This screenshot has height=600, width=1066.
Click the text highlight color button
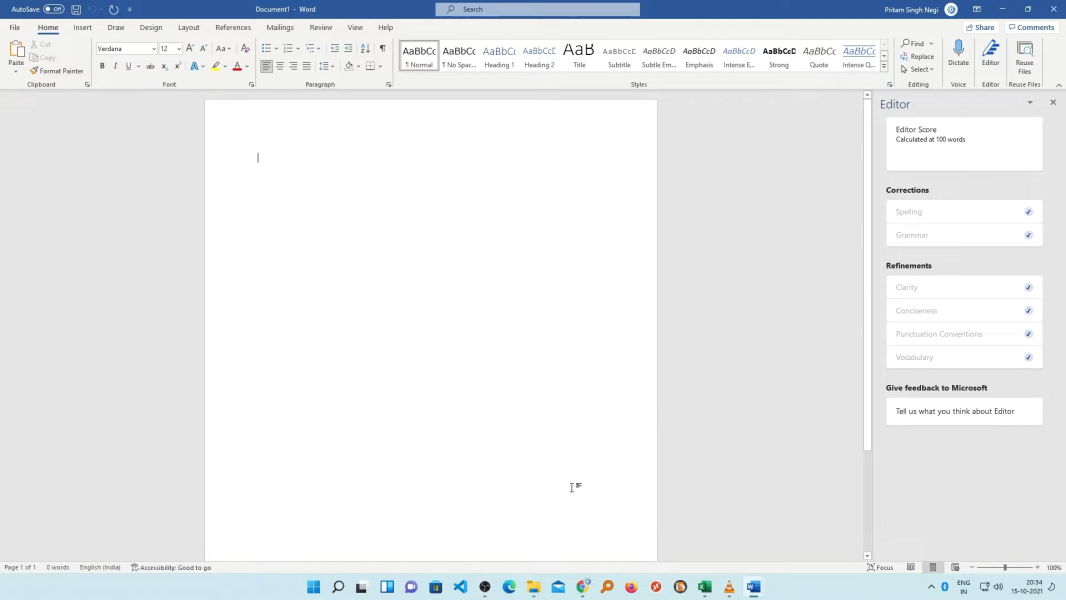pyautogui.click(x=216, y=66)
